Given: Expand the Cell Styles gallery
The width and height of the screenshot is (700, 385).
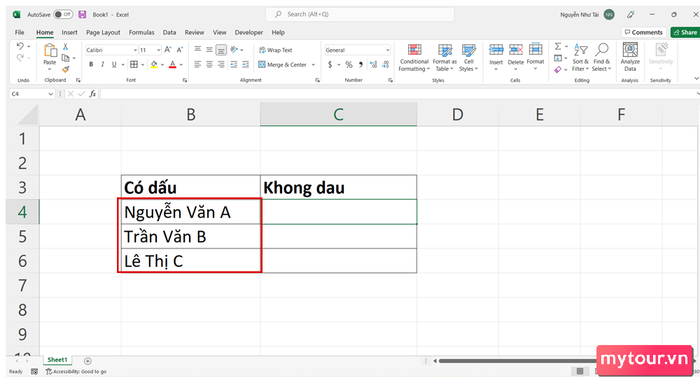Looking at the screenshot, I should [x=468, y=58].
